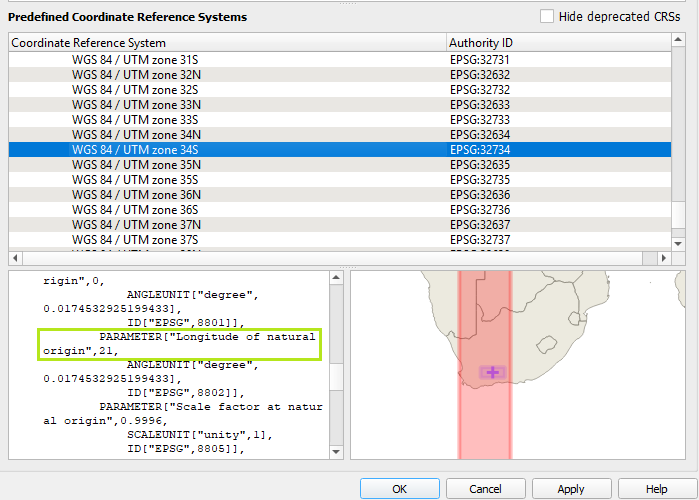Sort by Authority ID column header
Viewport: 699px width, 500px height.
click(559, 43)
